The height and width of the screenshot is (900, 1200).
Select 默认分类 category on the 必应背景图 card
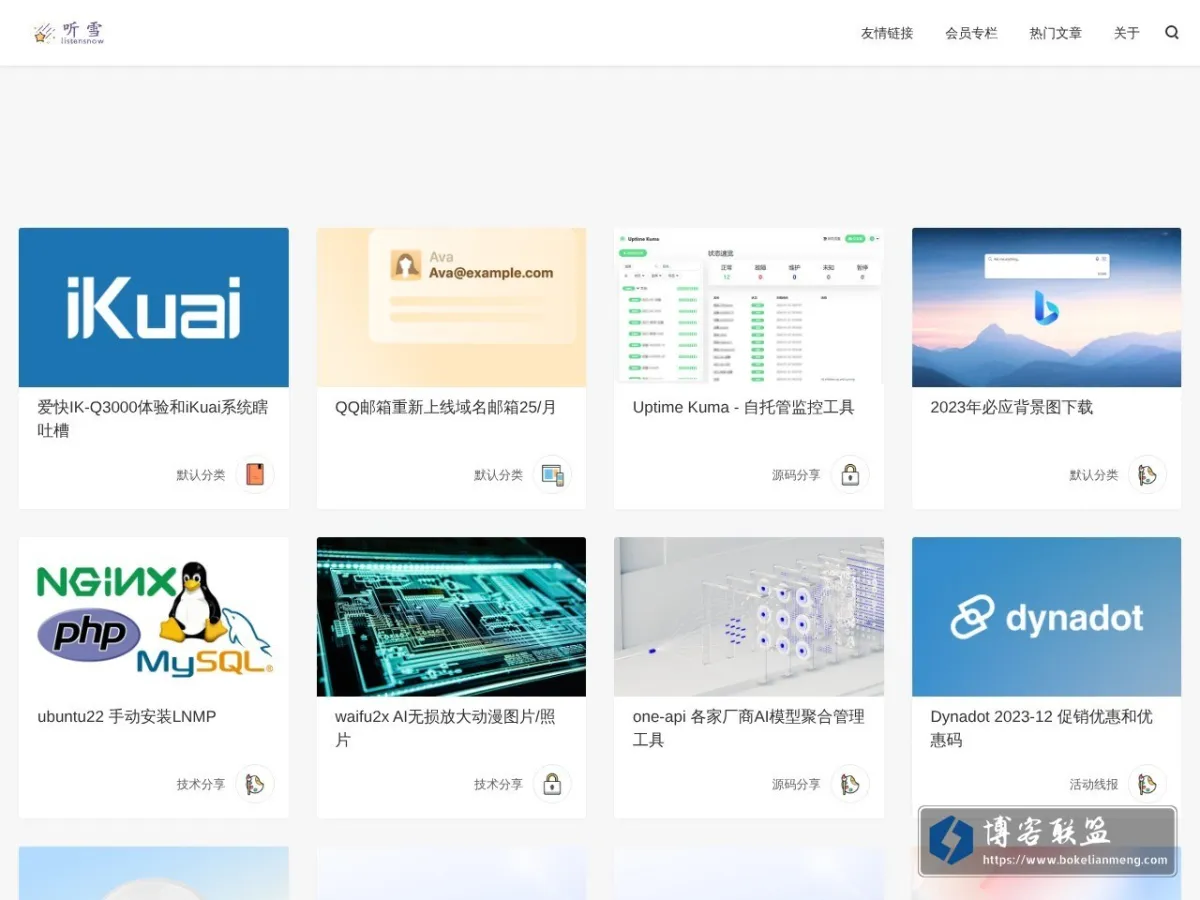tap(1094, 475)
